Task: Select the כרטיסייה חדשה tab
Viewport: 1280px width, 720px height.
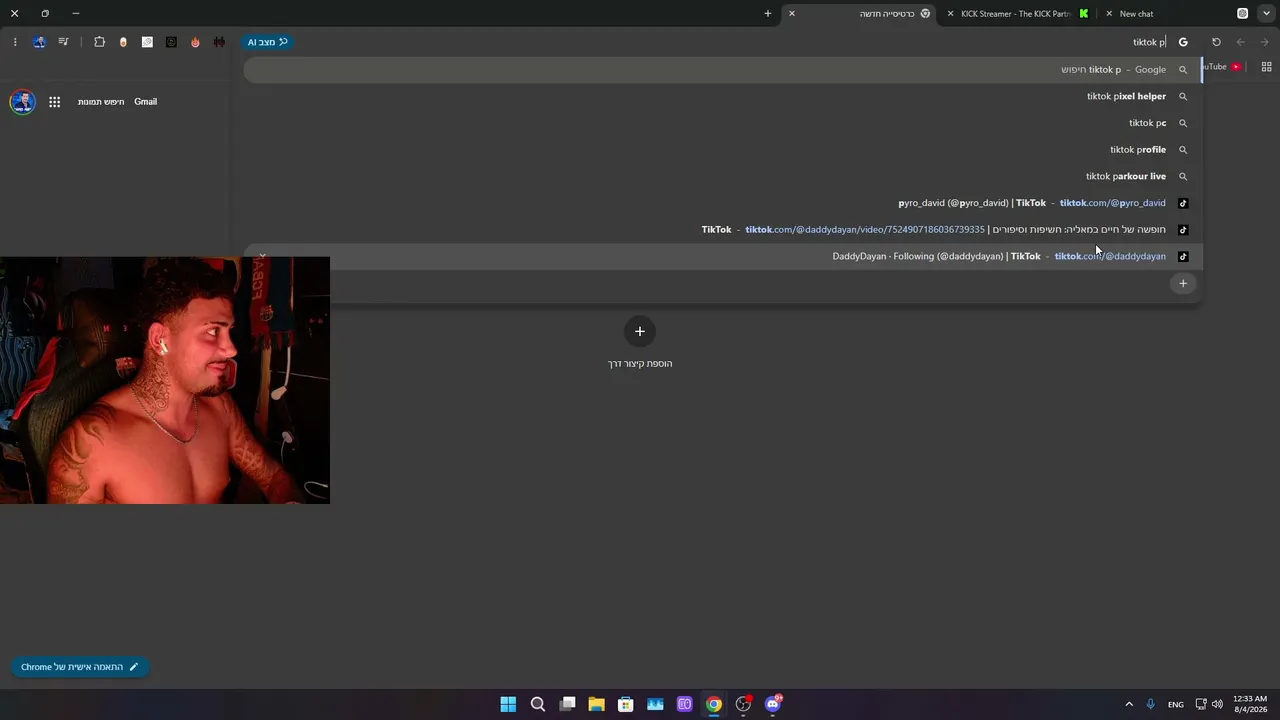Action: [860, 14]
